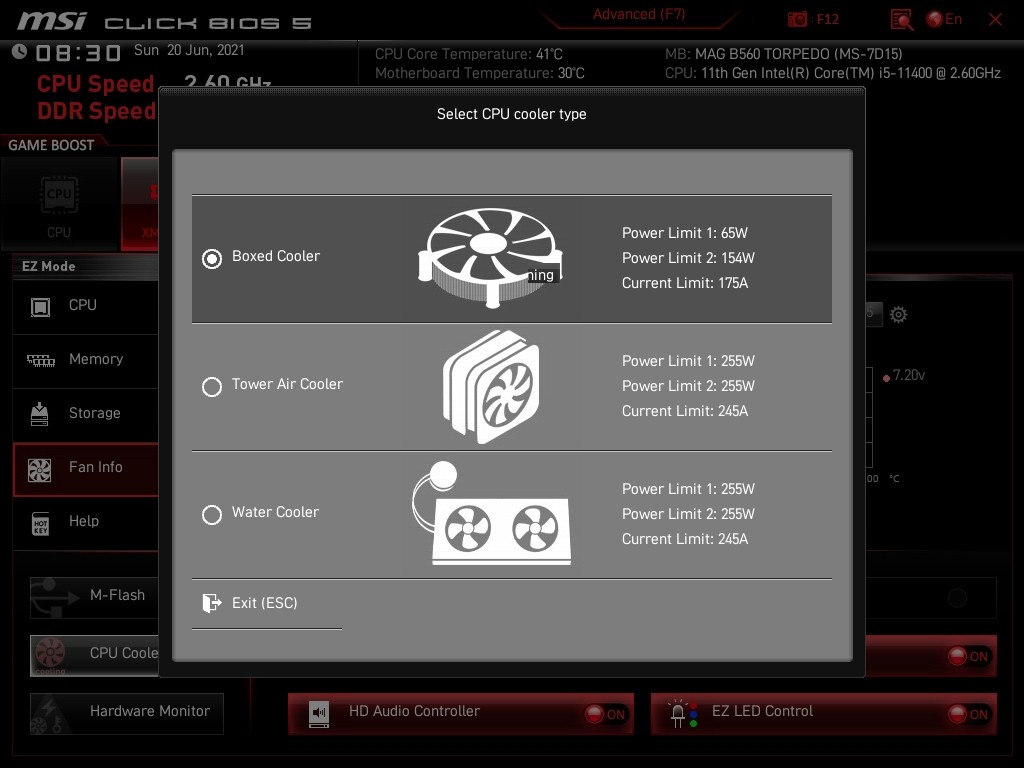Image resolution: width=1024 pixels, height=768 pixels.
Task: Click the Storage drive icon
Action: pyautogui.click(x=40, y=414)
